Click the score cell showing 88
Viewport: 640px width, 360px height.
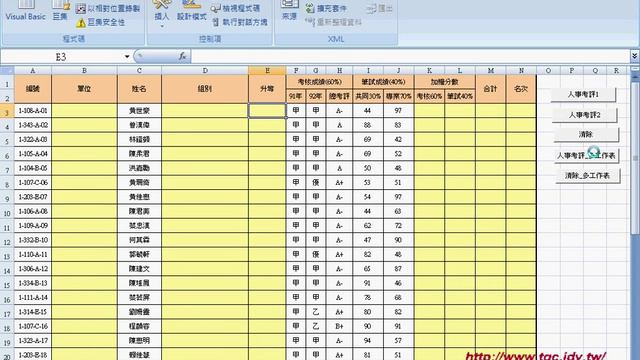(x=368, y=125)
